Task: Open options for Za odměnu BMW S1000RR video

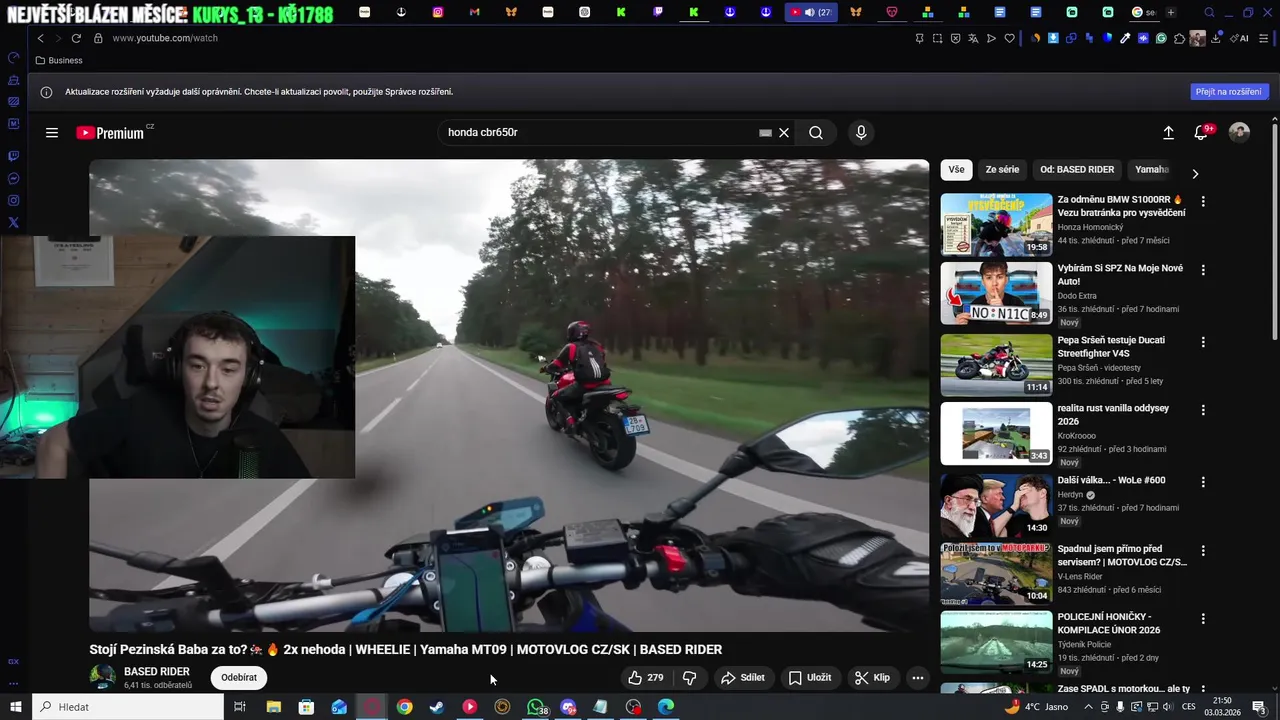Action: pos(1203,201)
